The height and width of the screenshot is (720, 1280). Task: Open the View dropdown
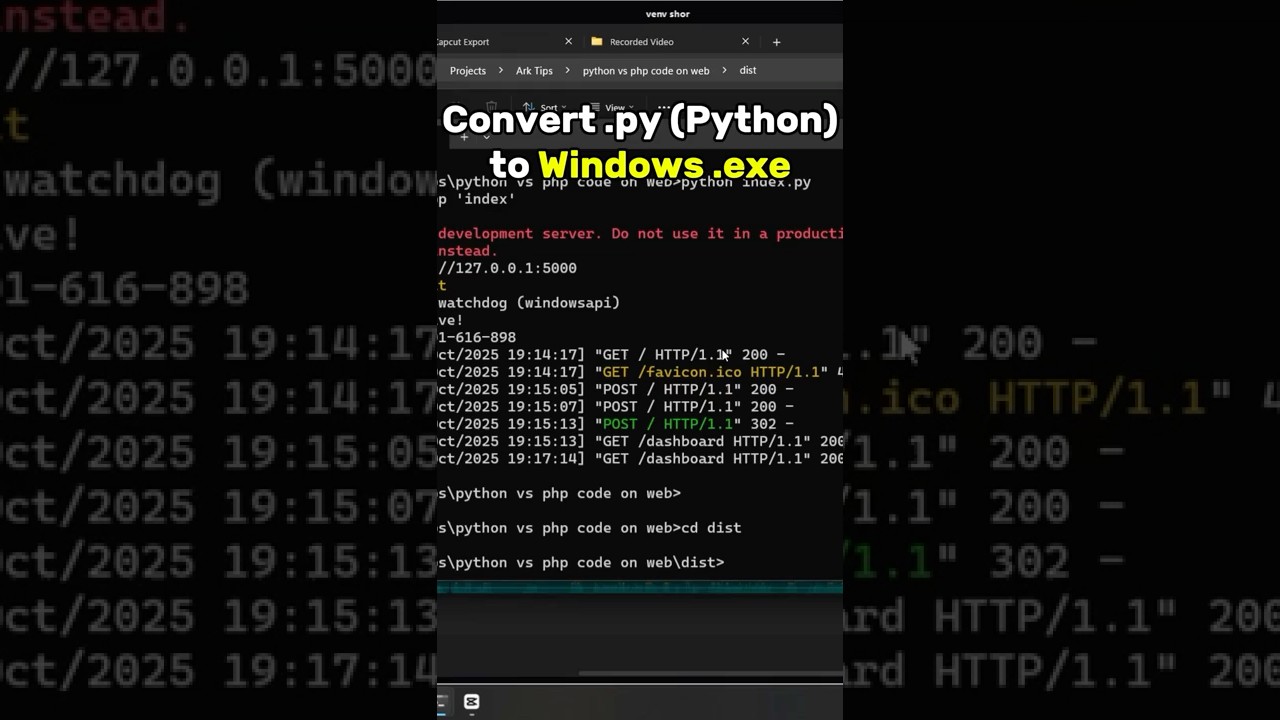(x=610, y=107)
